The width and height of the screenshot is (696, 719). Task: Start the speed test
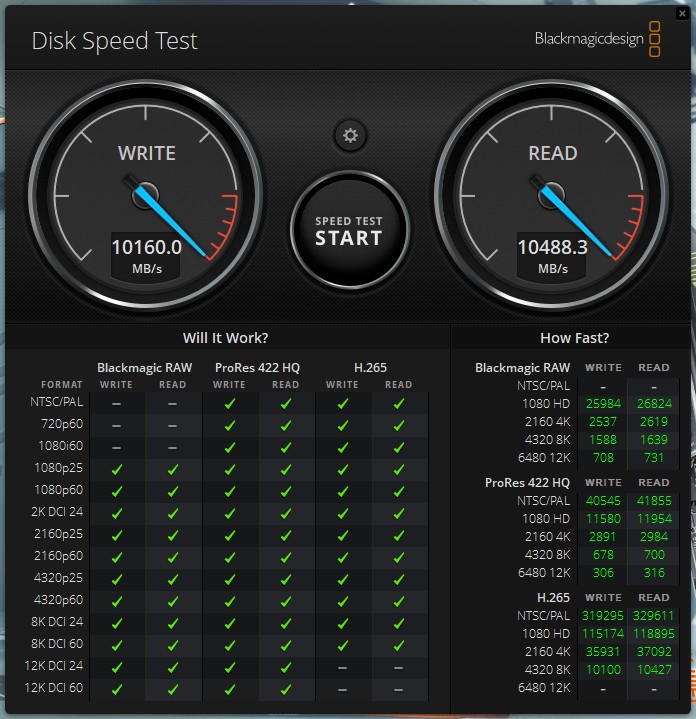349,231
